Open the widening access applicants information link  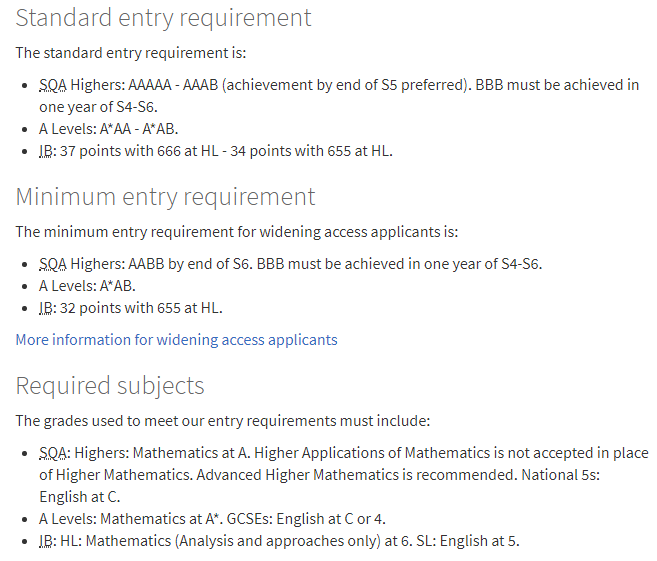click(176, 340)
